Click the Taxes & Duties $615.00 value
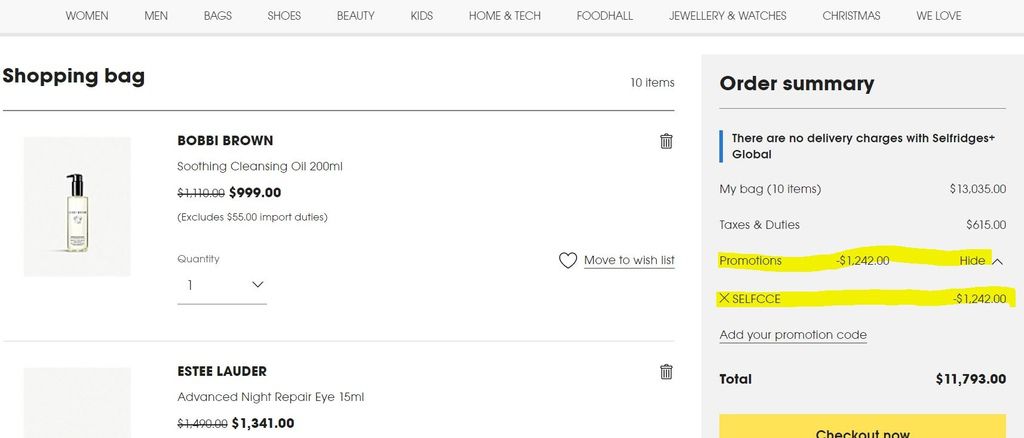Viewport: 1024px width, 438px height. tap(986, 225)
